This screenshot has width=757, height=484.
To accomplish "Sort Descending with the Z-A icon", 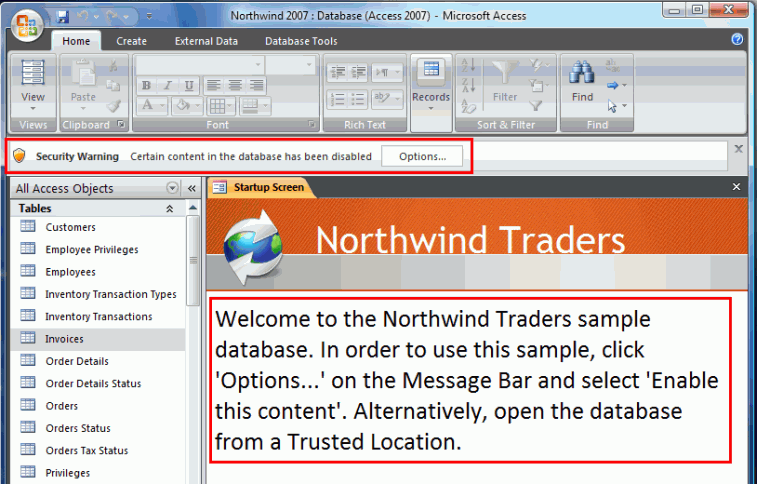I will (468, 85).
